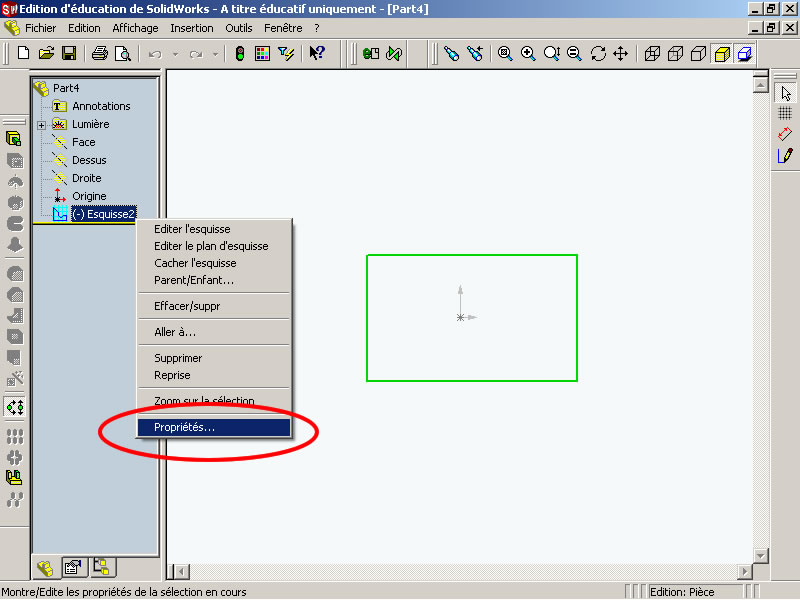800x600 pixels.
Task: Click the grayed-out Rib feature icon
Action: [x=15, y=316]
